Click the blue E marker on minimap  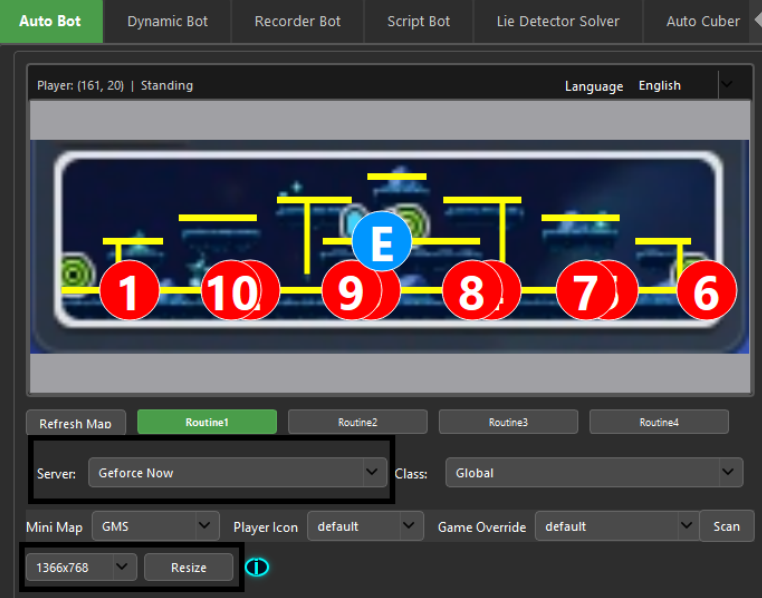[x=381, y=242]
